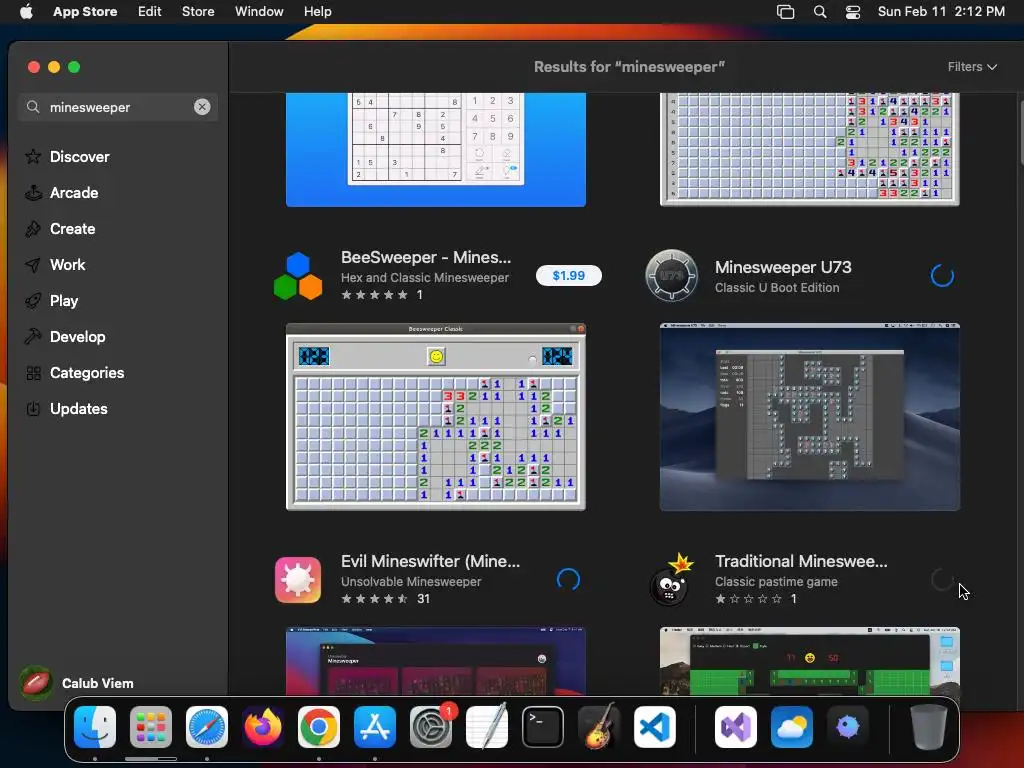Click the Evil Mineswifter 31 ratings stars

(375, 599)
